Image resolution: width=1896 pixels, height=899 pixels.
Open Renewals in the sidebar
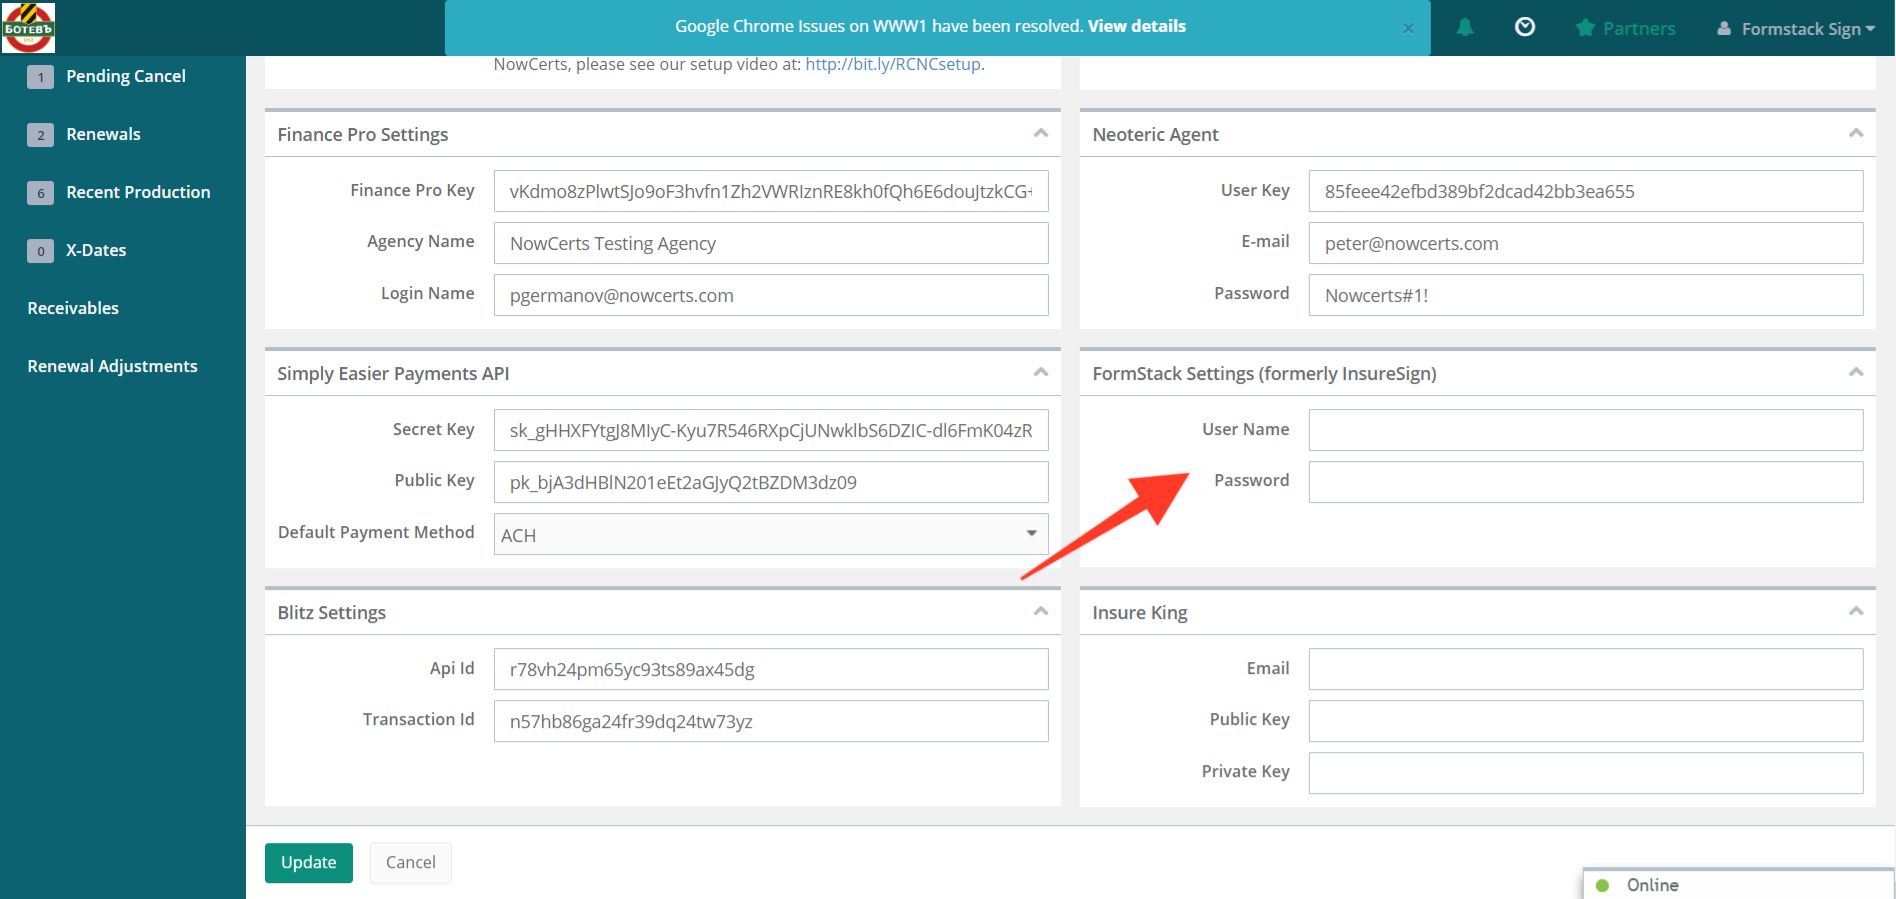103,134
